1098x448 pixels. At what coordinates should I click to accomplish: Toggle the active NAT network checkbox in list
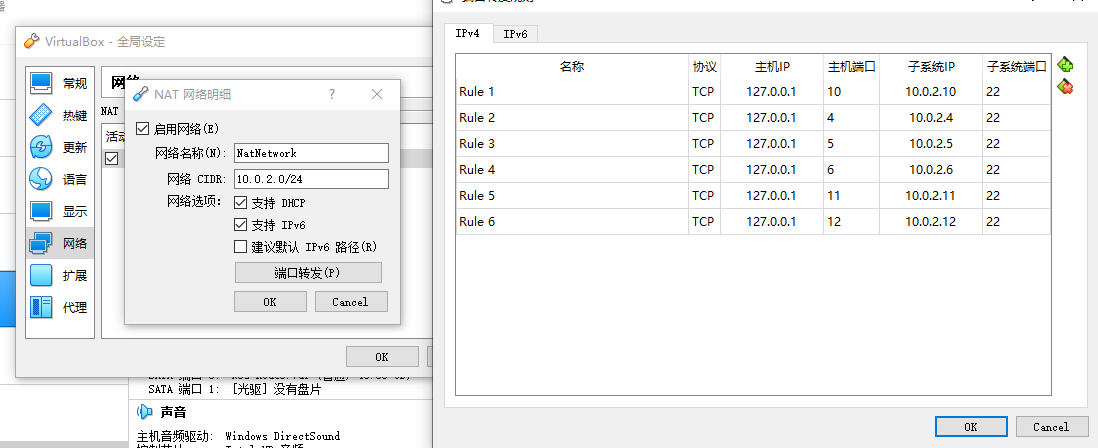pyautogui.click(x=111, y=159)
